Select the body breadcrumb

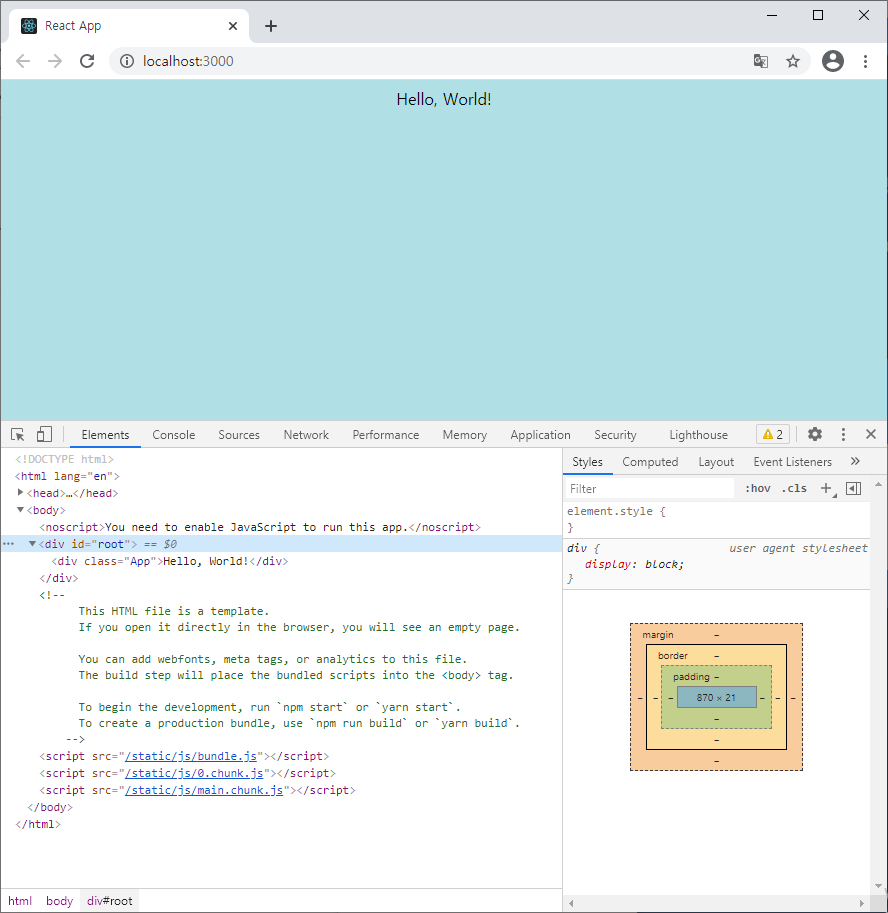pos(59,901)
